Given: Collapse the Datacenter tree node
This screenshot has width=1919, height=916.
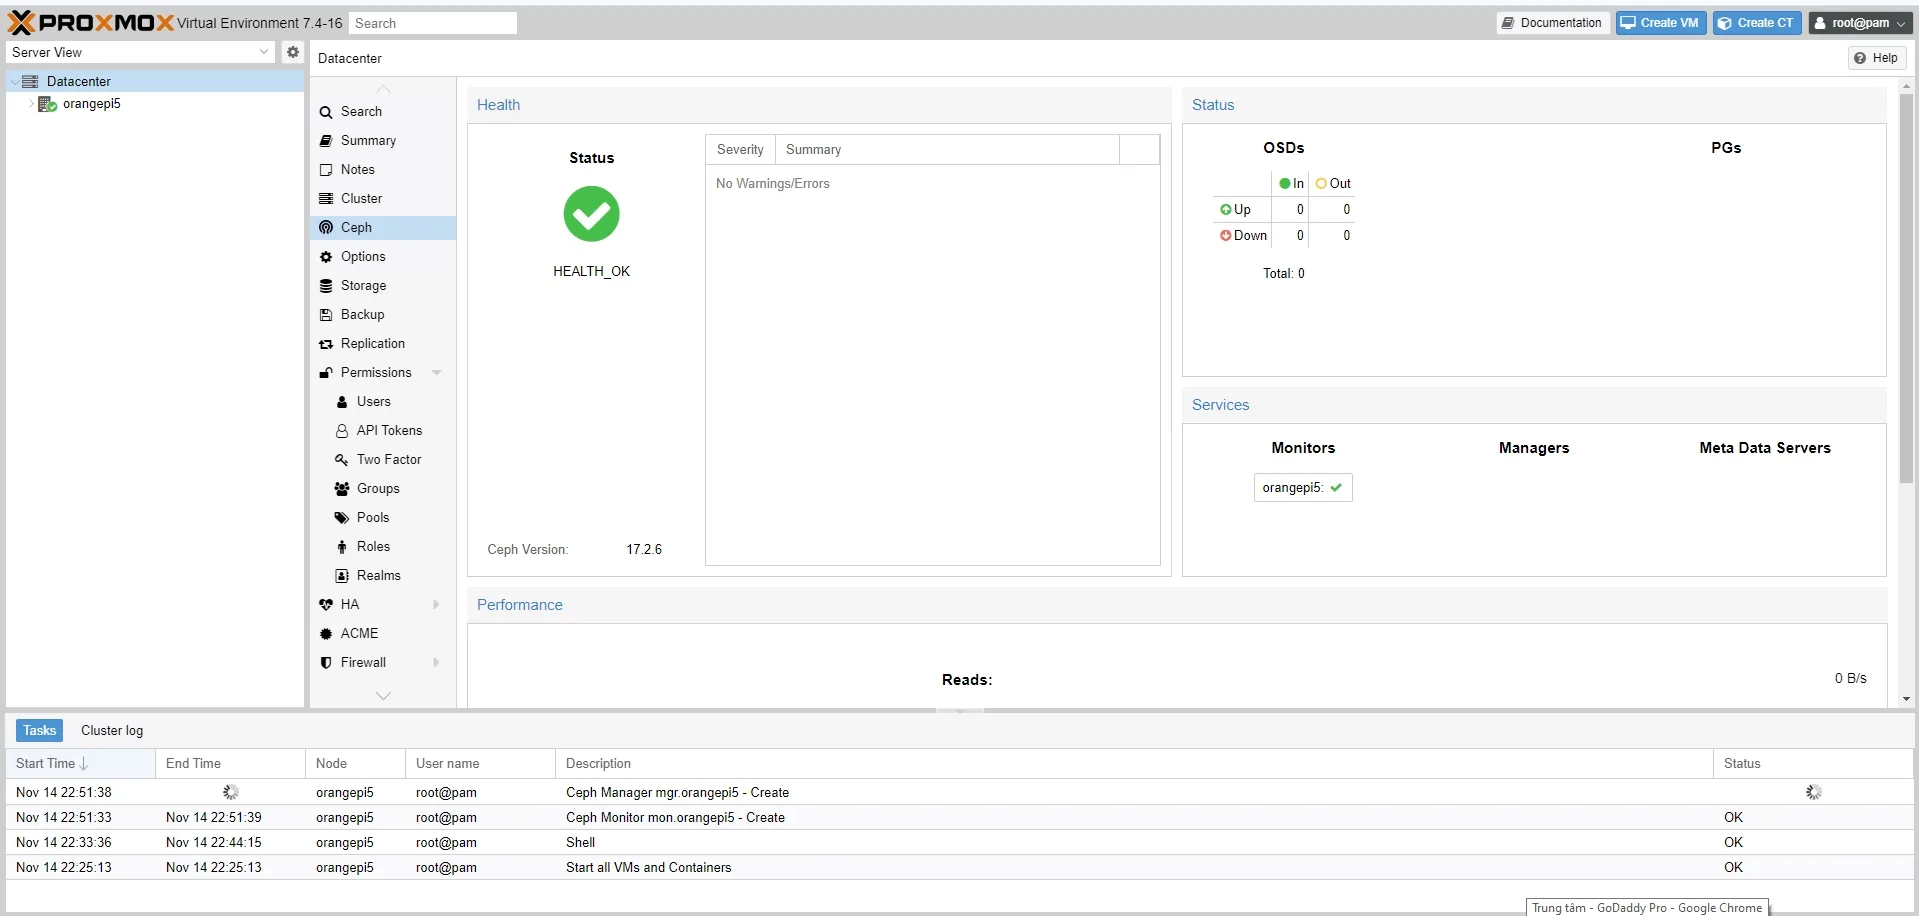Looking at the screenshot, I should [x=14, y=82].
